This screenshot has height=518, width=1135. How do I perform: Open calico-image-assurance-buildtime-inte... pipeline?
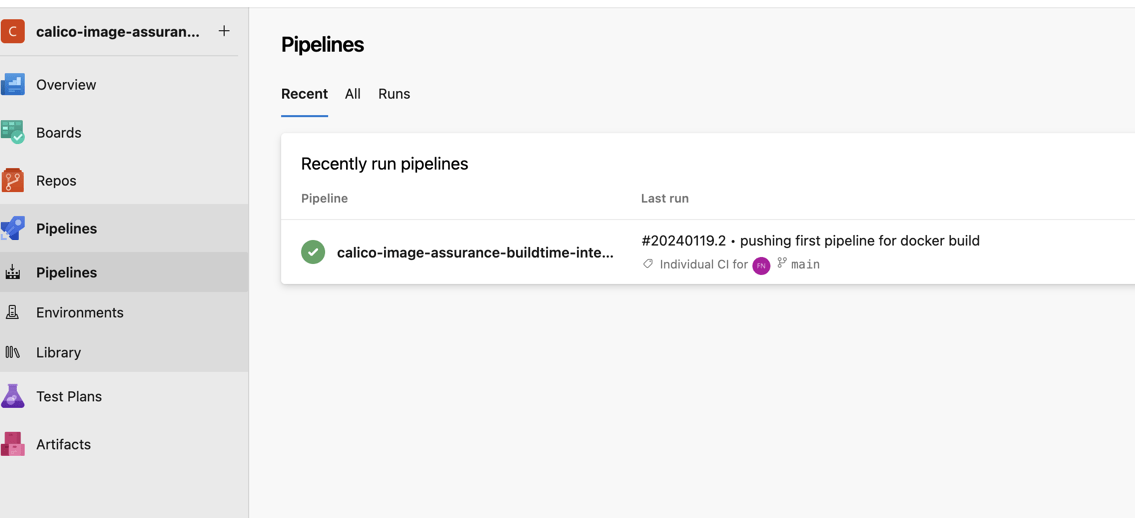(475, 252)
